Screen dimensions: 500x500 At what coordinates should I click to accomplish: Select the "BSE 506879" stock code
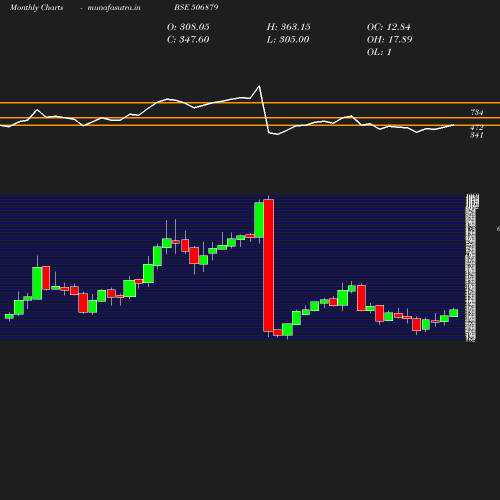[x=196, y=7]
